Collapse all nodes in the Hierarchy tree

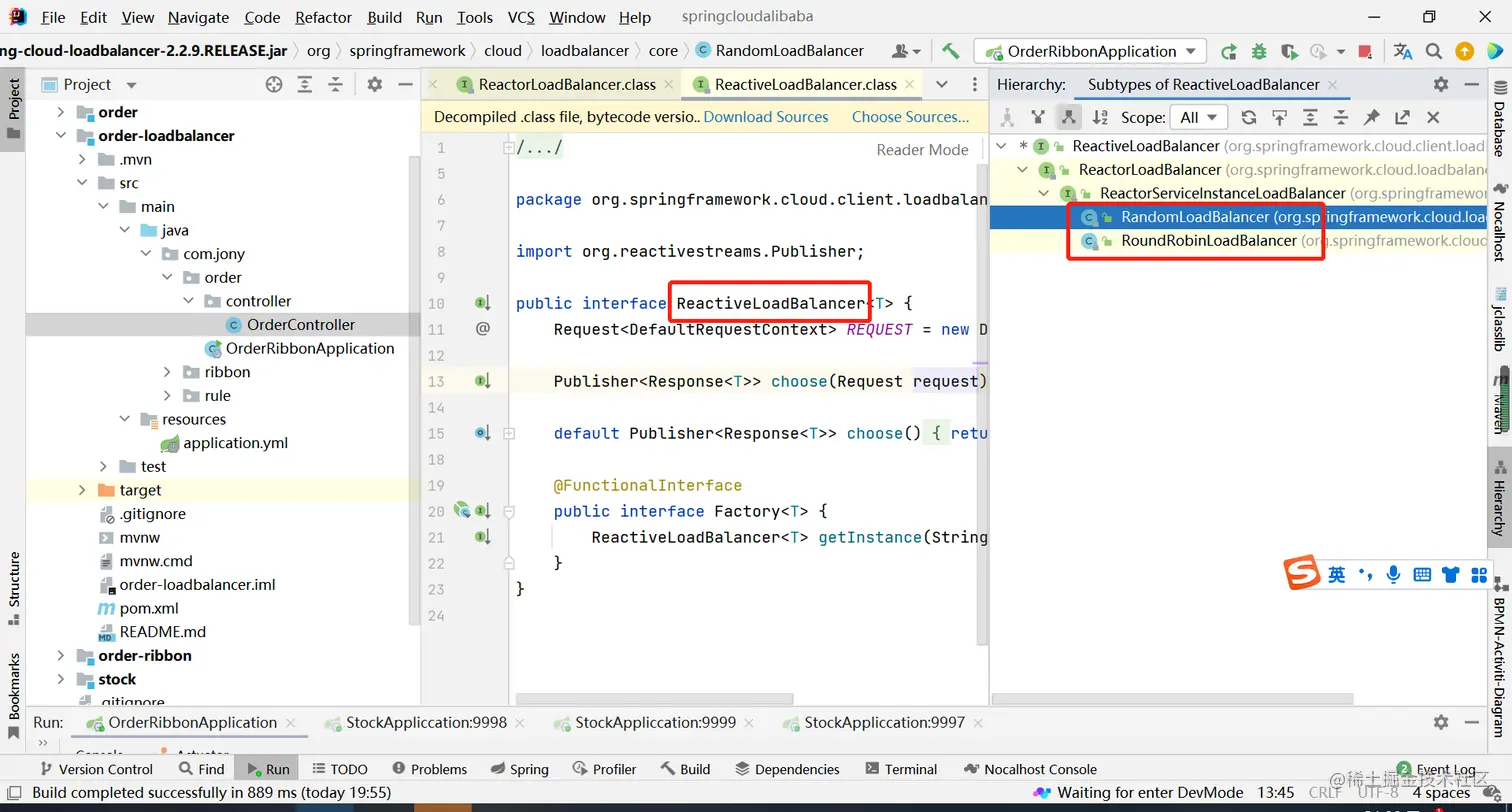pos(1341,117)
